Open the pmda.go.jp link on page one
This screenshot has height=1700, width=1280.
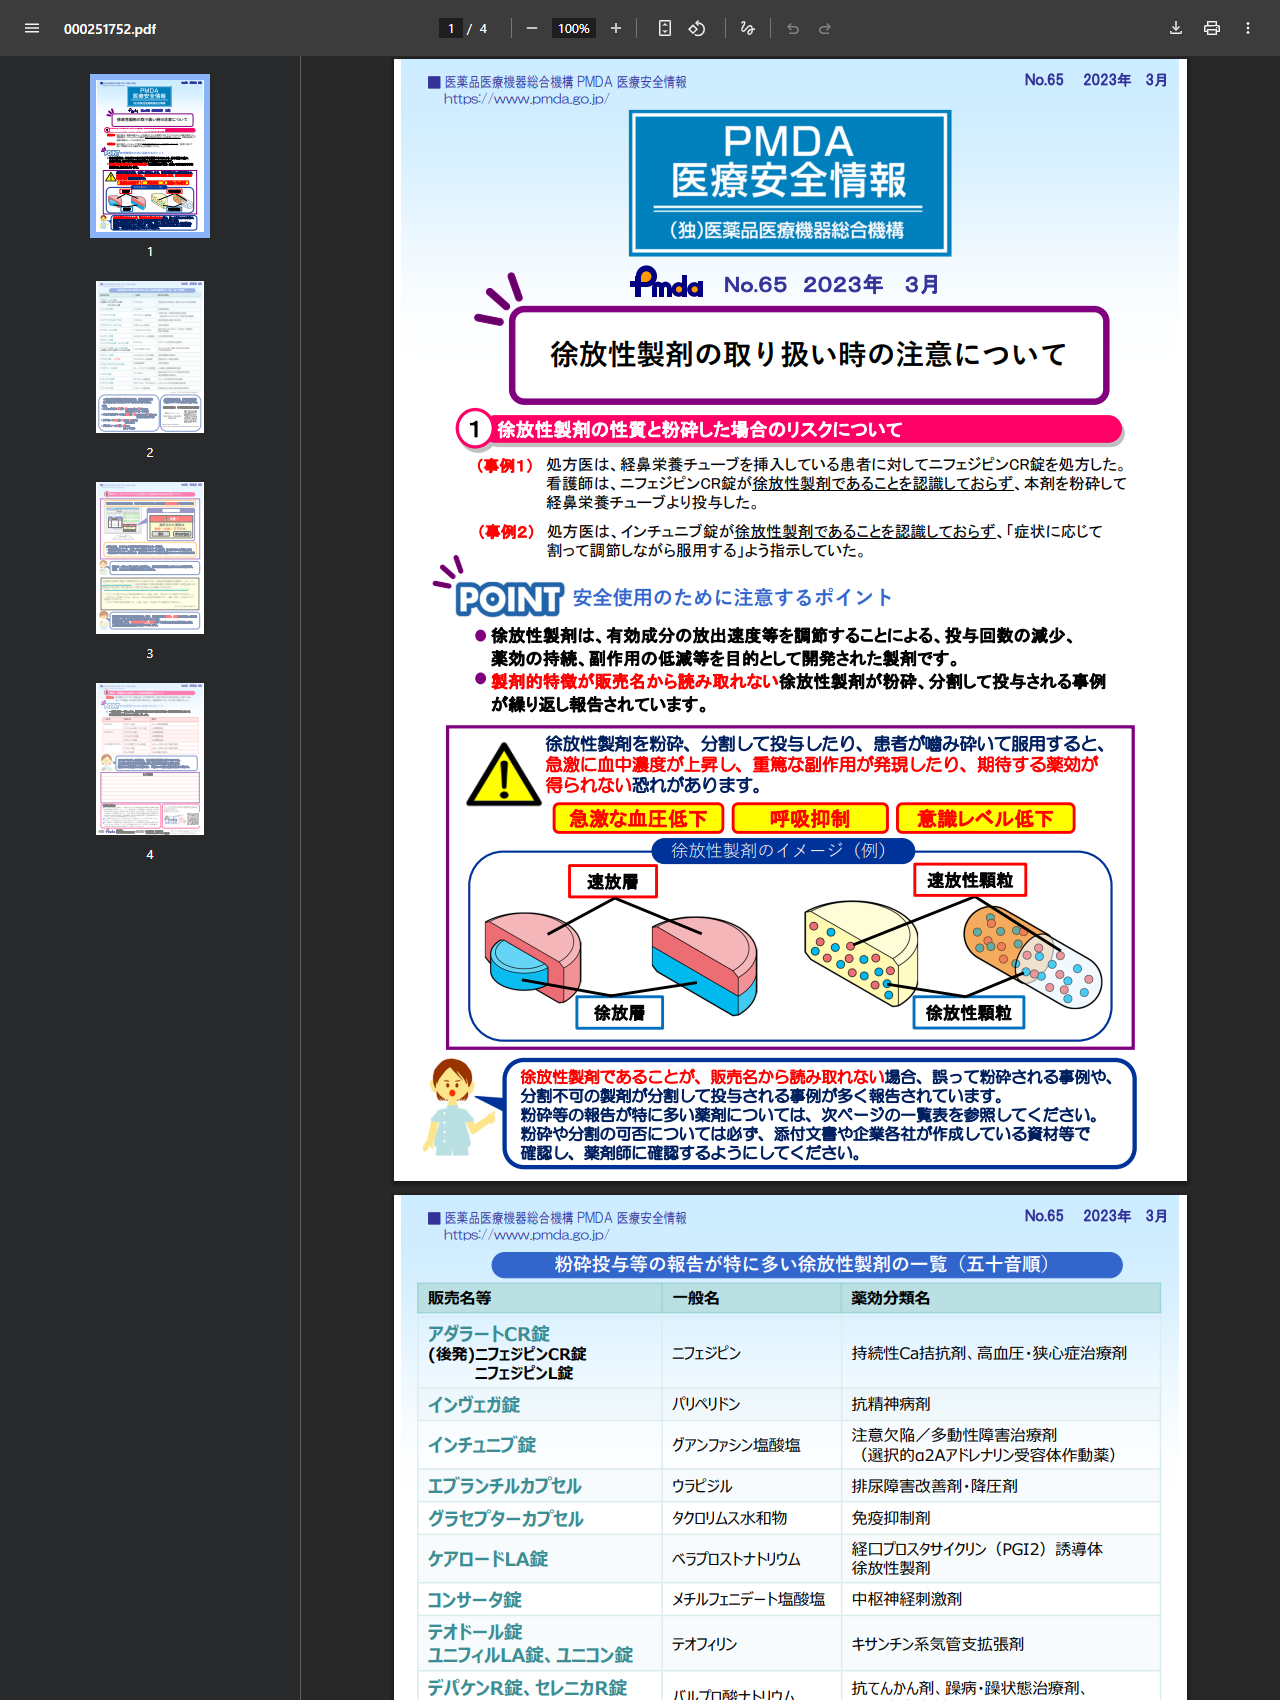(526, 99)
